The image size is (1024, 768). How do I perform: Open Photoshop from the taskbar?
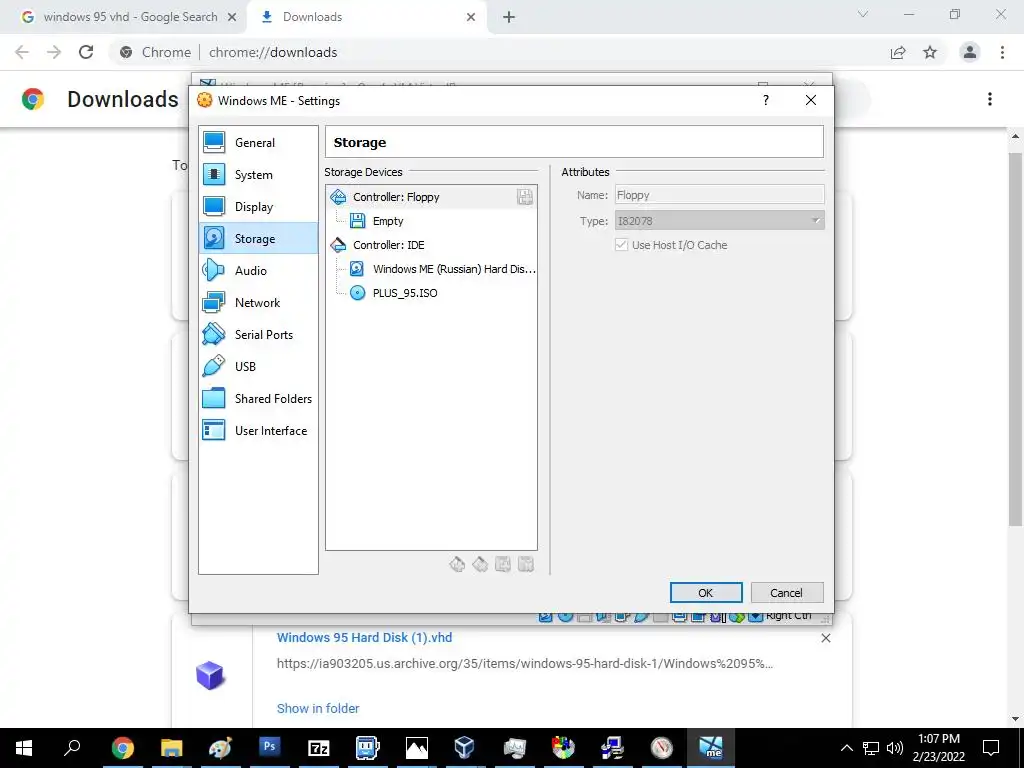pyautogui.click(x=269, y=748)
